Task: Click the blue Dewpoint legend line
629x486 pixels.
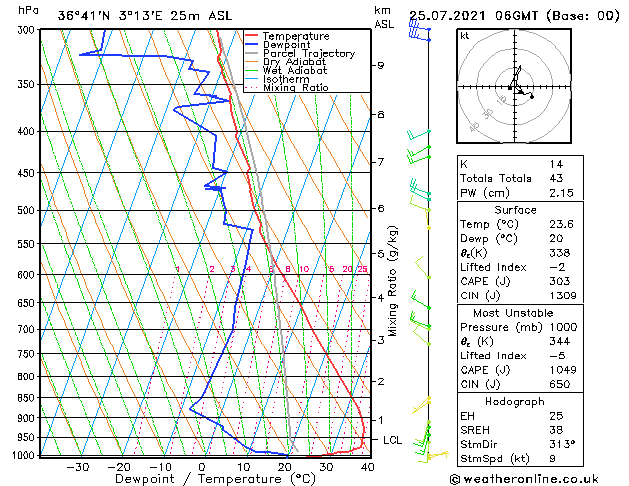Action: (251, 45)
